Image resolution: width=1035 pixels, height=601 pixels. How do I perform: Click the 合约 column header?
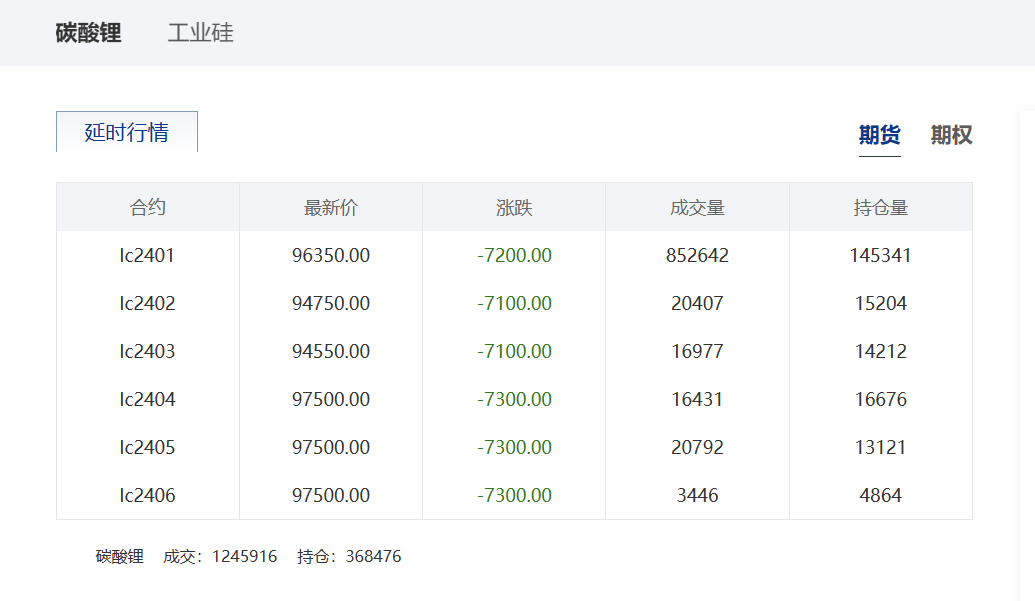coord(148,208)
